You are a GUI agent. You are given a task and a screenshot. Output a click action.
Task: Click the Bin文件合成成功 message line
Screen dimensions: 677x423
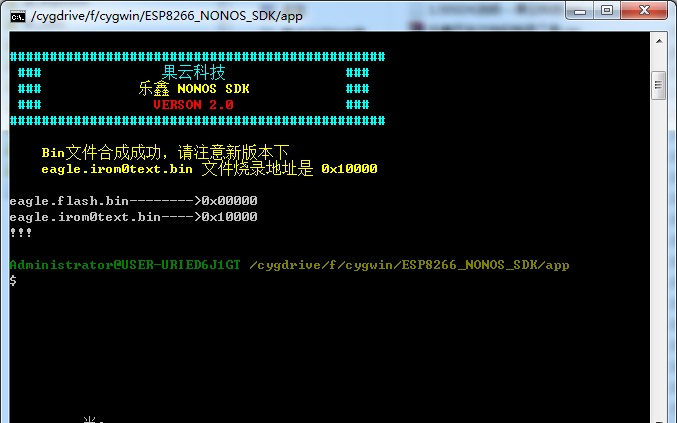[165, 152]
